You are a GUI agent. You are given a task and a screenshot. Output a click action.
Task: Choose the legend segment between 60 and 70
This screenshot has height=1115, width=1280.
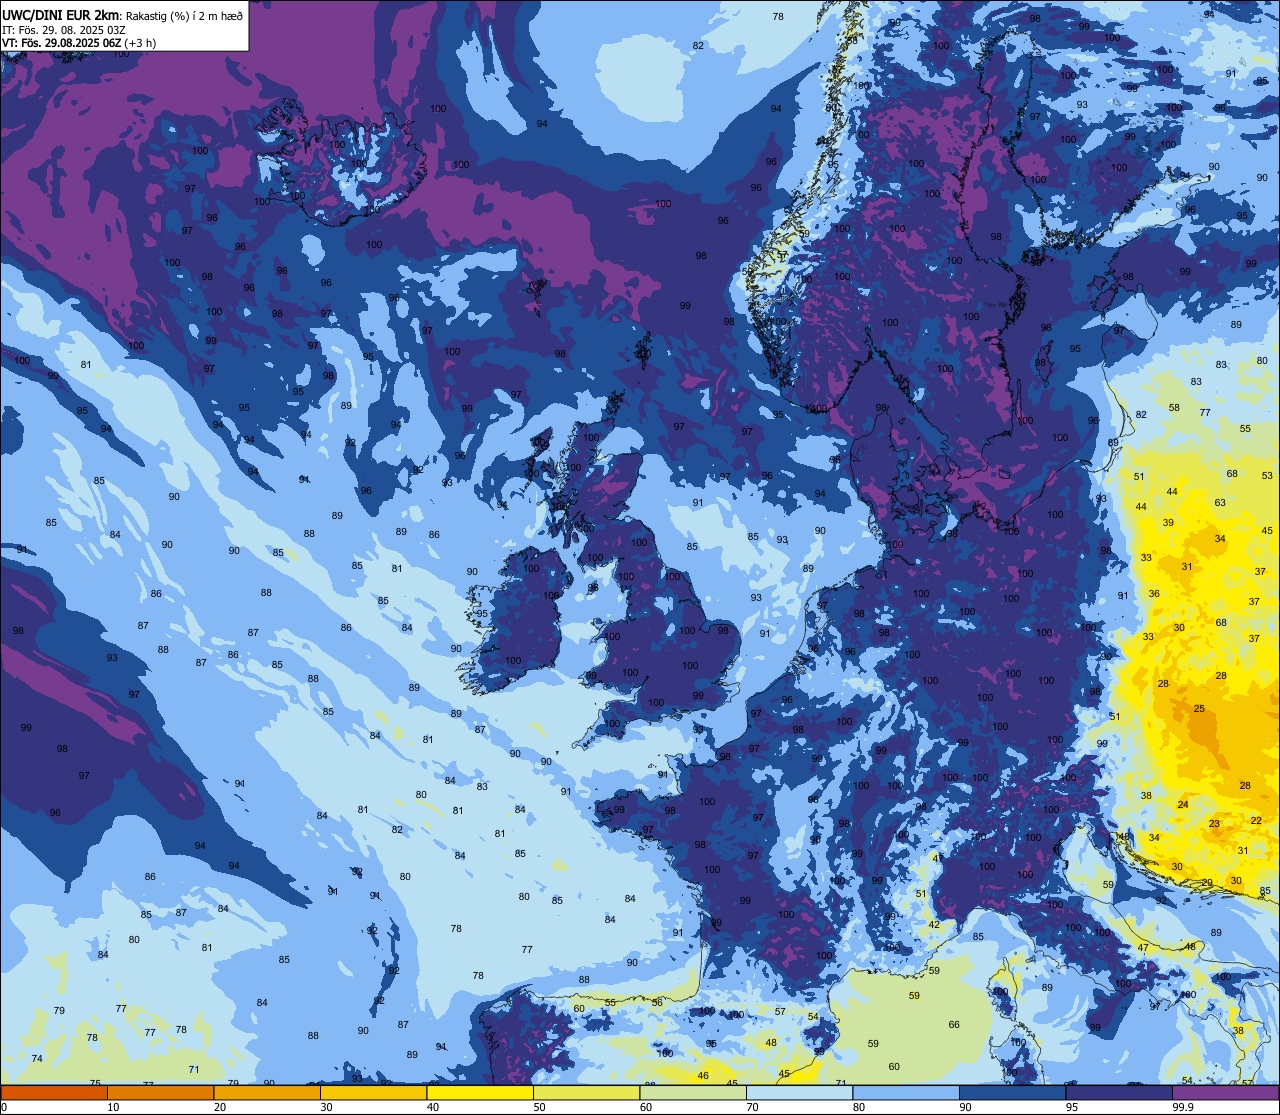(x=693, y=1092)
